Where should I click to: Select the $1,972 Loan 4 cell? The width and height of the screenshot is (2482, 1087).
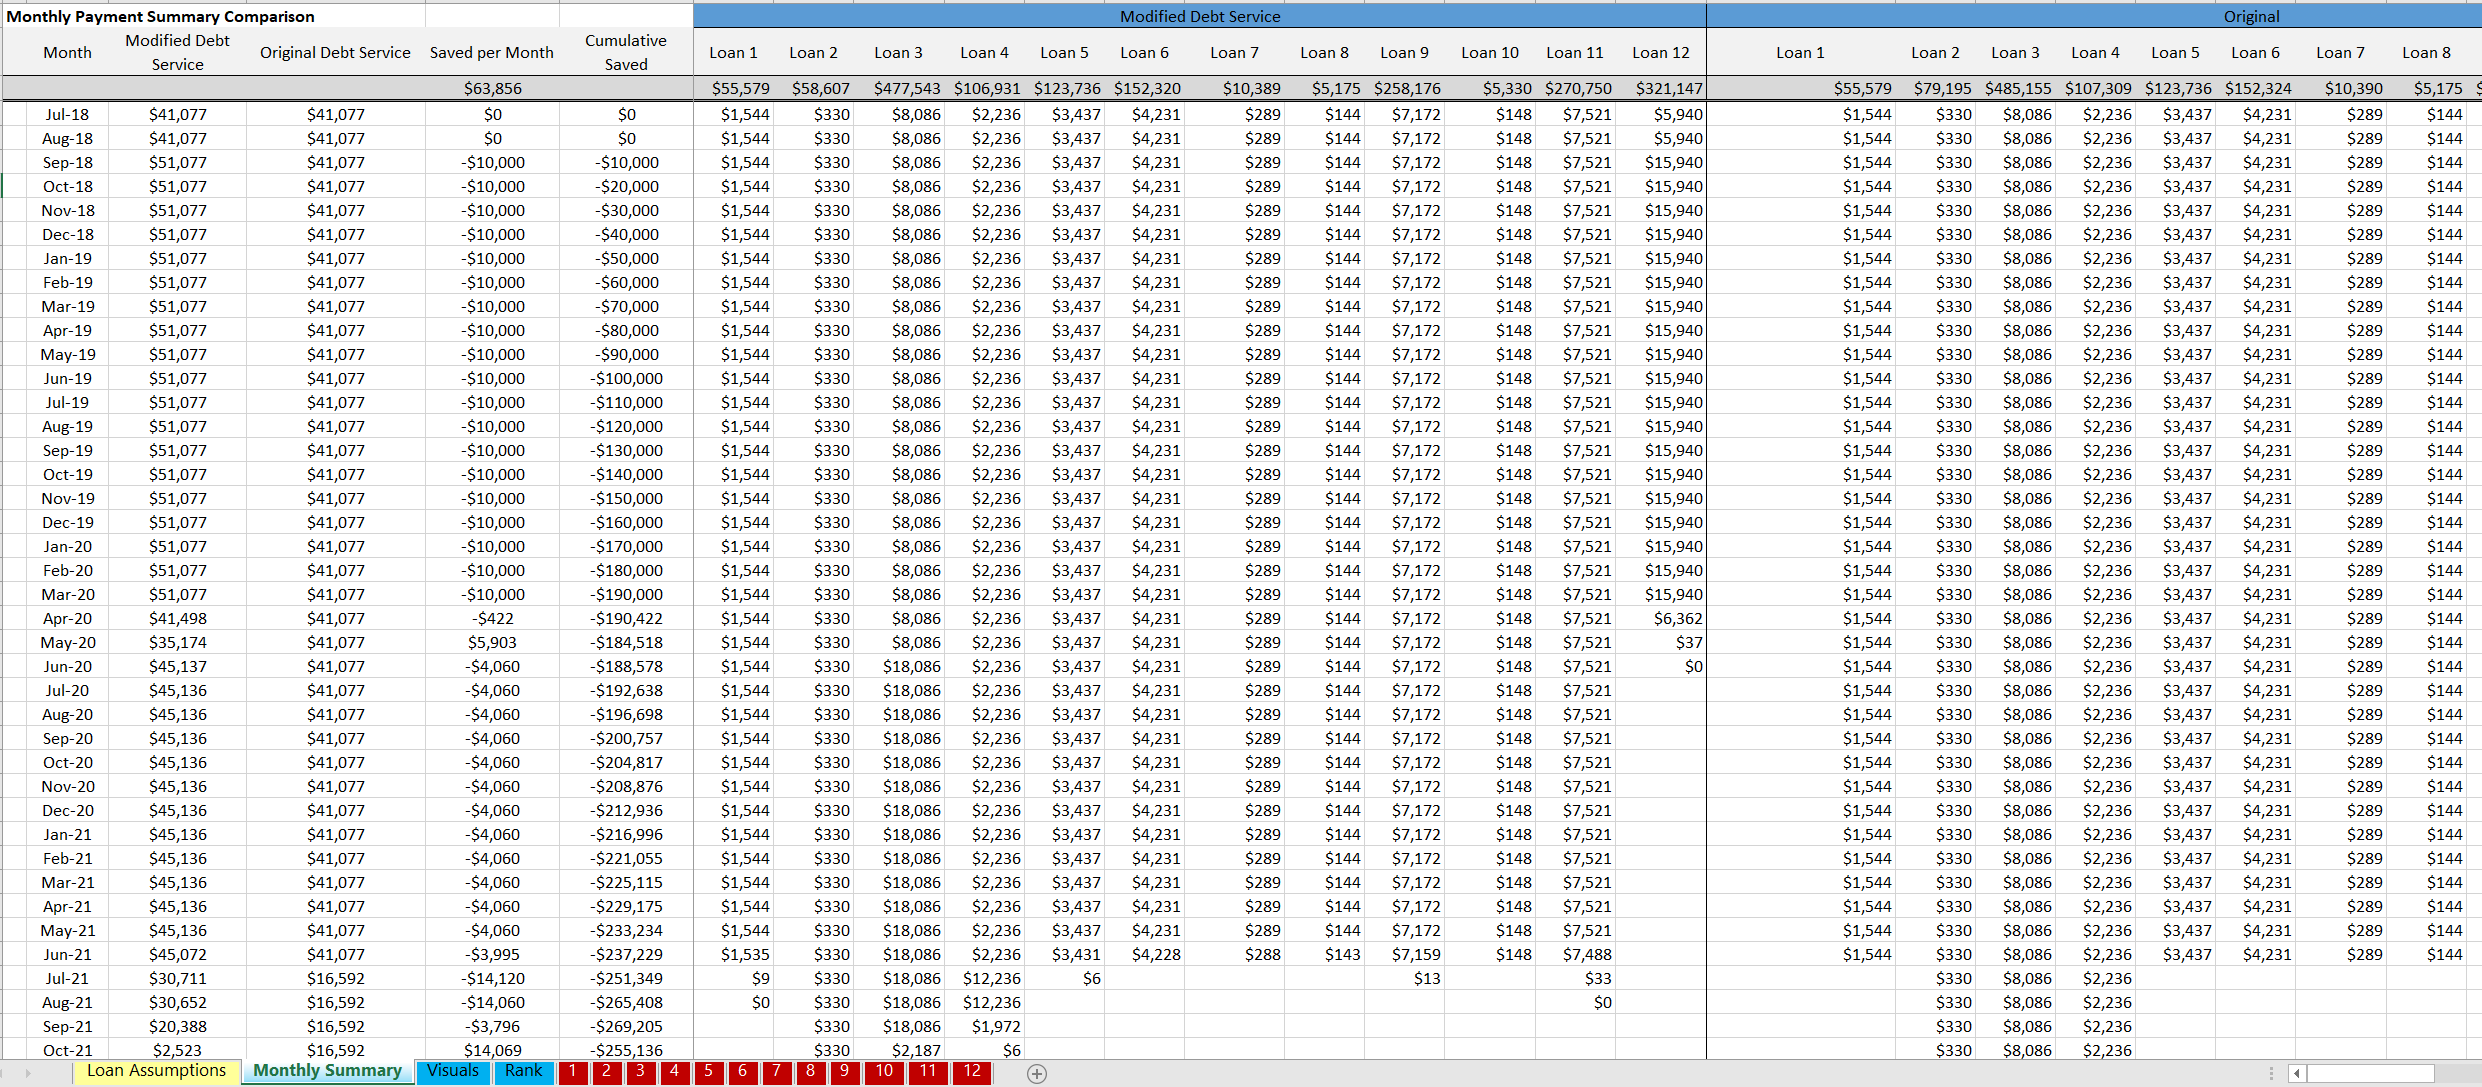984,1026
